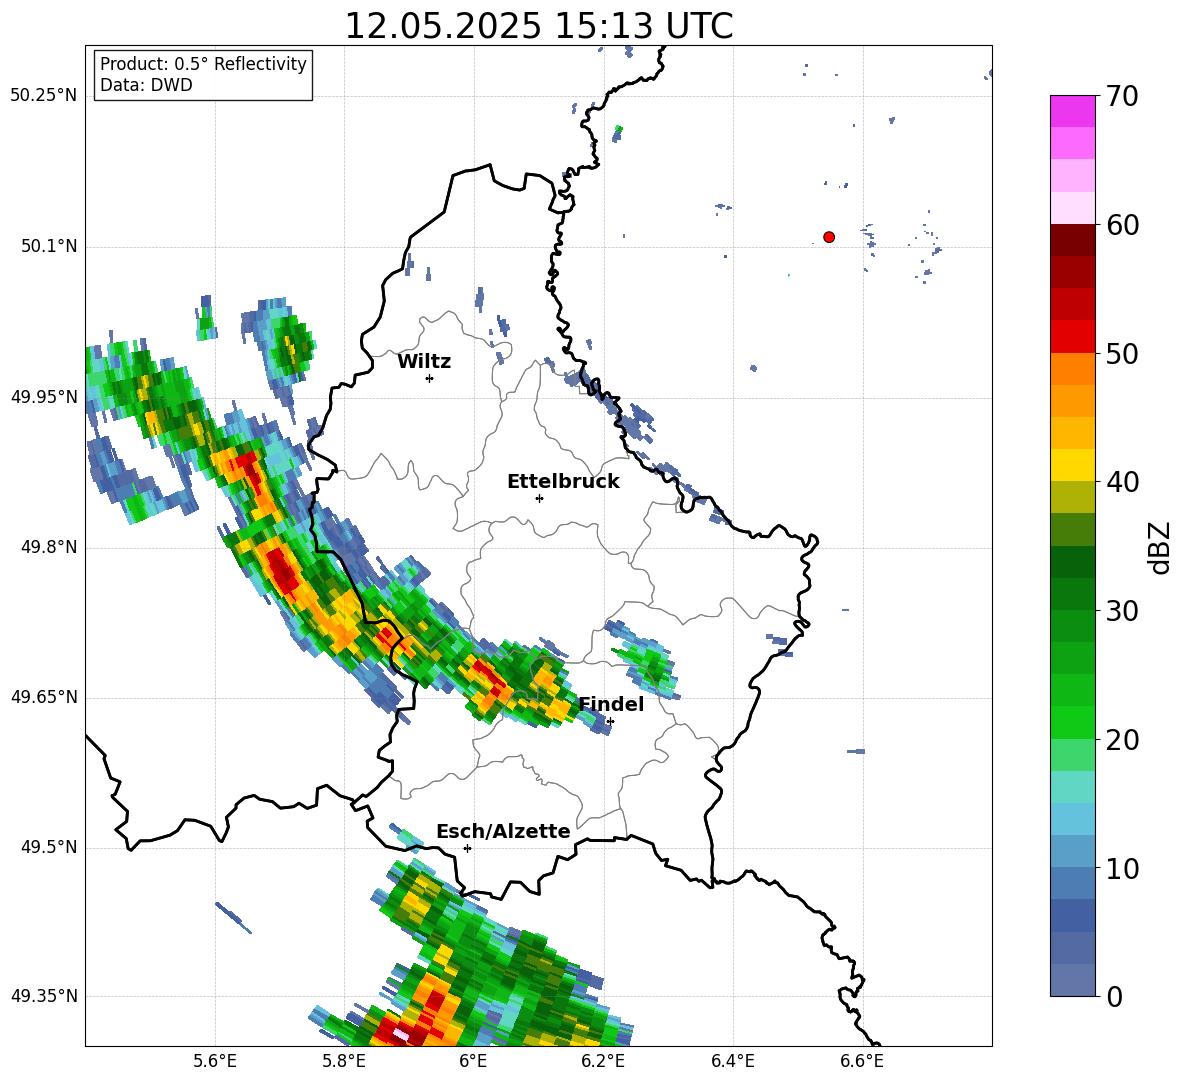The height and width of the screenshot is (1081, 1184).
Task: Click the Findel location cross marker
Action: (x=610, y=721)
